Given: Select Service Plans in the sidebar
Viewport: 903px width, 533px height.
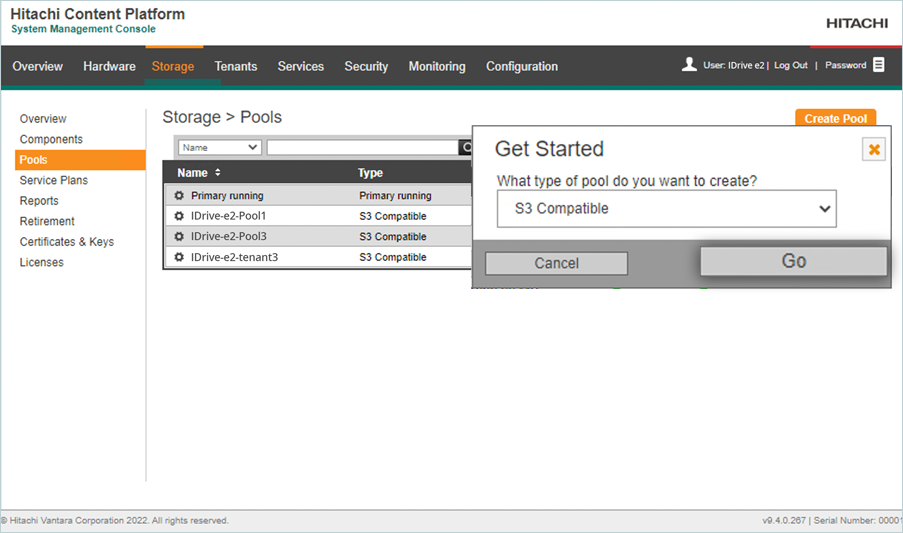Looking at the screenshot, I should pyautogui.click(x=54, y=180).
